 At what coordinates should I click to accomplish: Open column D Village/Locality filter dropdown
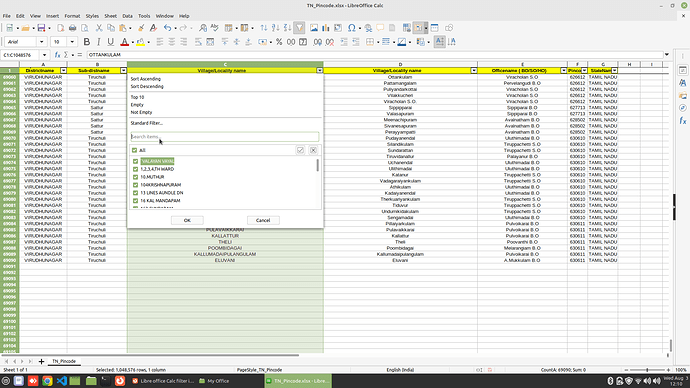pyautogui.click(x=474, y=70)
